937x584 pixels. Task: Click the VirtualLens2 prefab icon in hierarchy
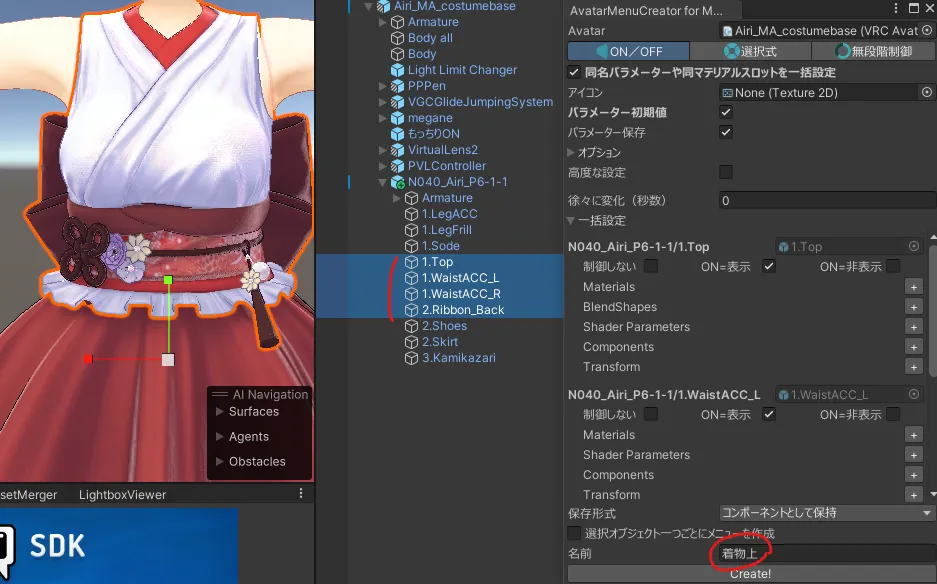pos(397,150)
